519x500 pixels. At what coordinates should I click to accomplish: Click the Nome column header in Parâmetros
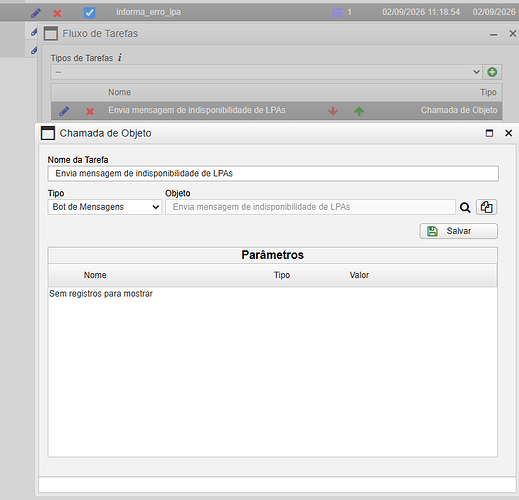point(95,275)
